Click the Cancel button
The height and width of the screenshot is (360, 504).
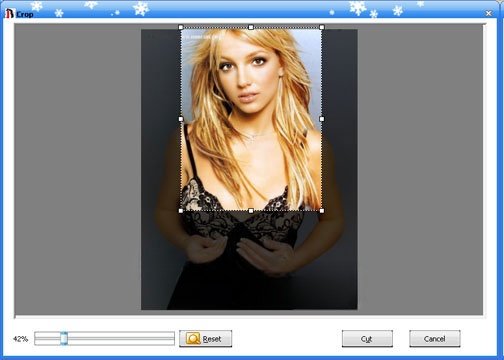click(x=435, y=339)
